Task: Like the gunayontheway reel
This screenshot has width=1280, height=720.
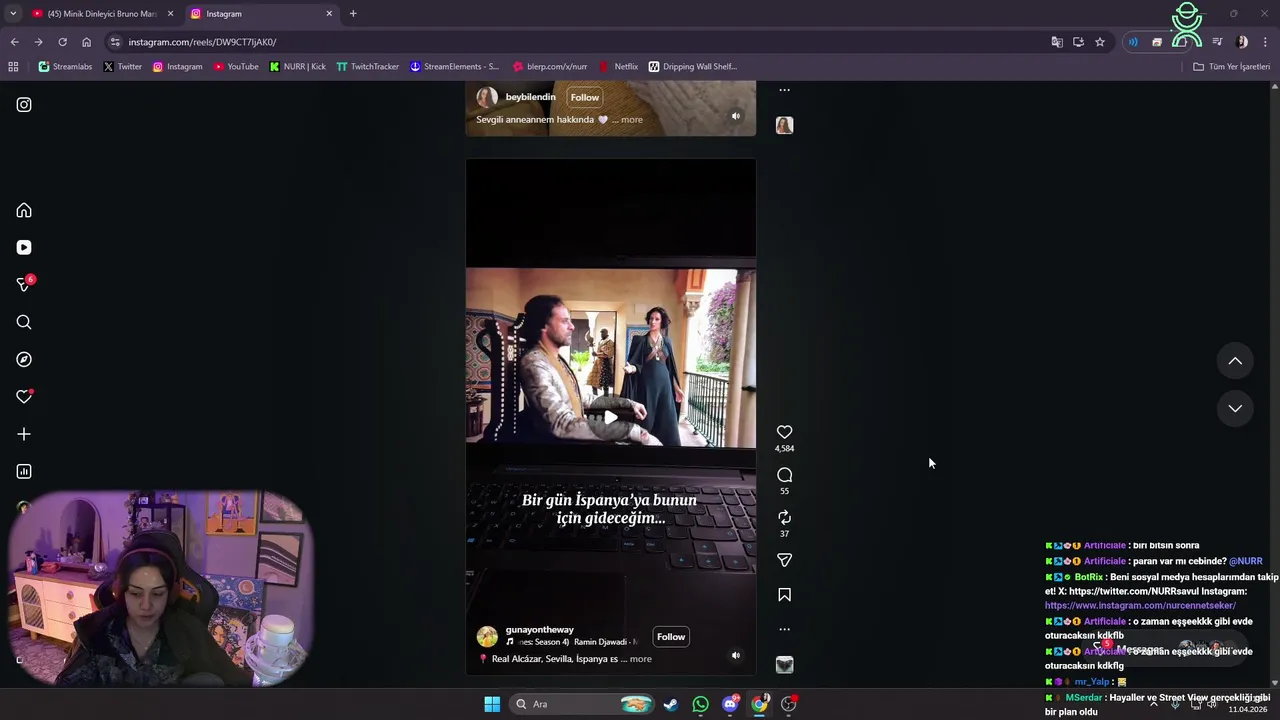Action: pyautogui.click(x=784, y=432)
